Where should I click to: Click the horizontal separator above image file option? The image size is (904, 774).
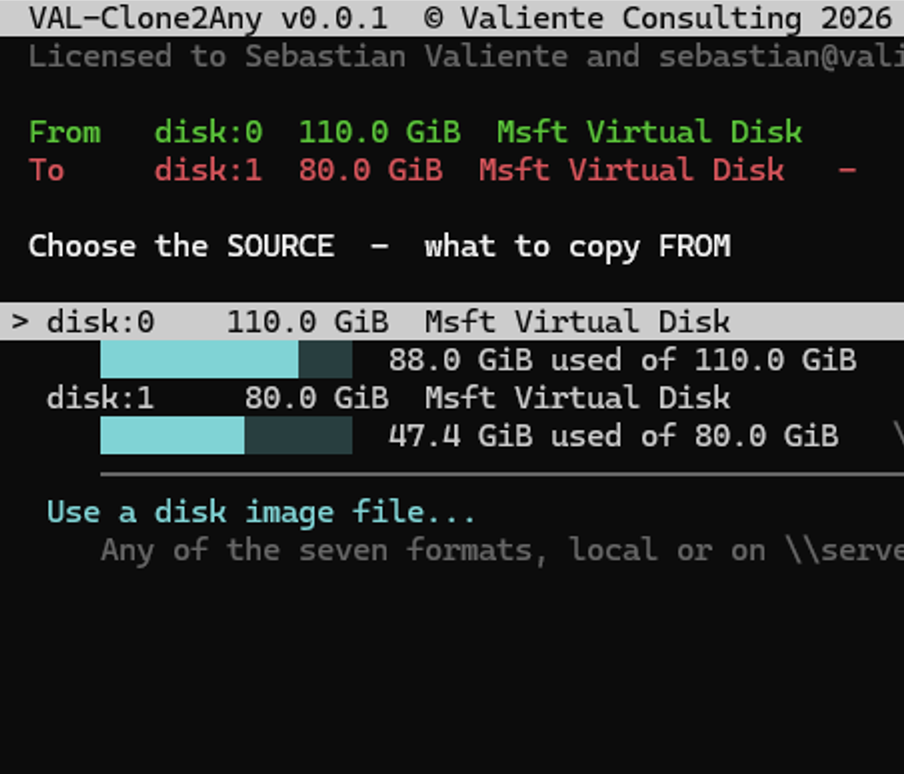[x=502, y=474]
